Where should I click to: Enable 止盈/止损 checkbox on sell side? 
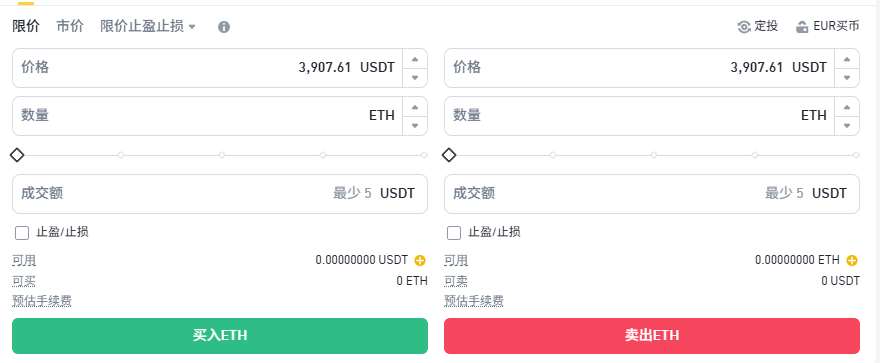pyautogui.click(x=454, y=233)
